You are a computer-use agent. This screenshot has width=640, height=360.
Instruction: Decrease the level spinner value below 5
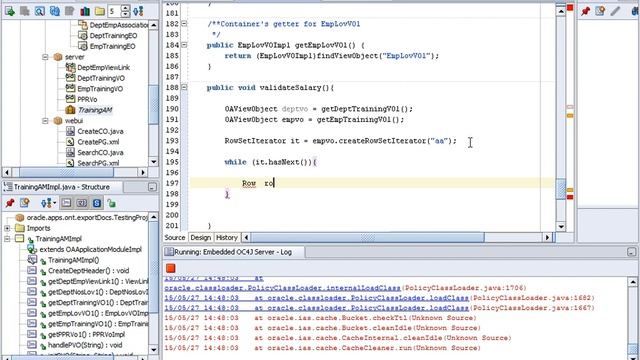[x=125, y=14]
